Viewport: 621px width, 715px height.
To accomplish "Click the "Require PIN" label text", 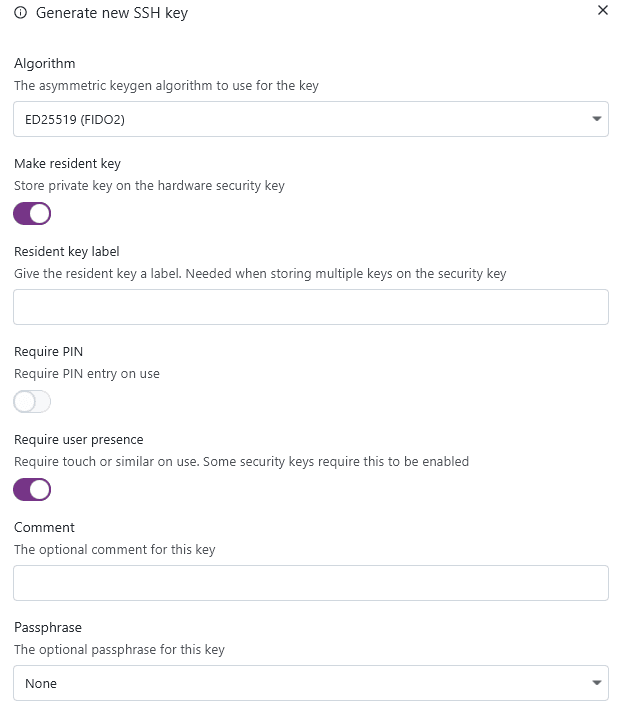I will point(49,351).
